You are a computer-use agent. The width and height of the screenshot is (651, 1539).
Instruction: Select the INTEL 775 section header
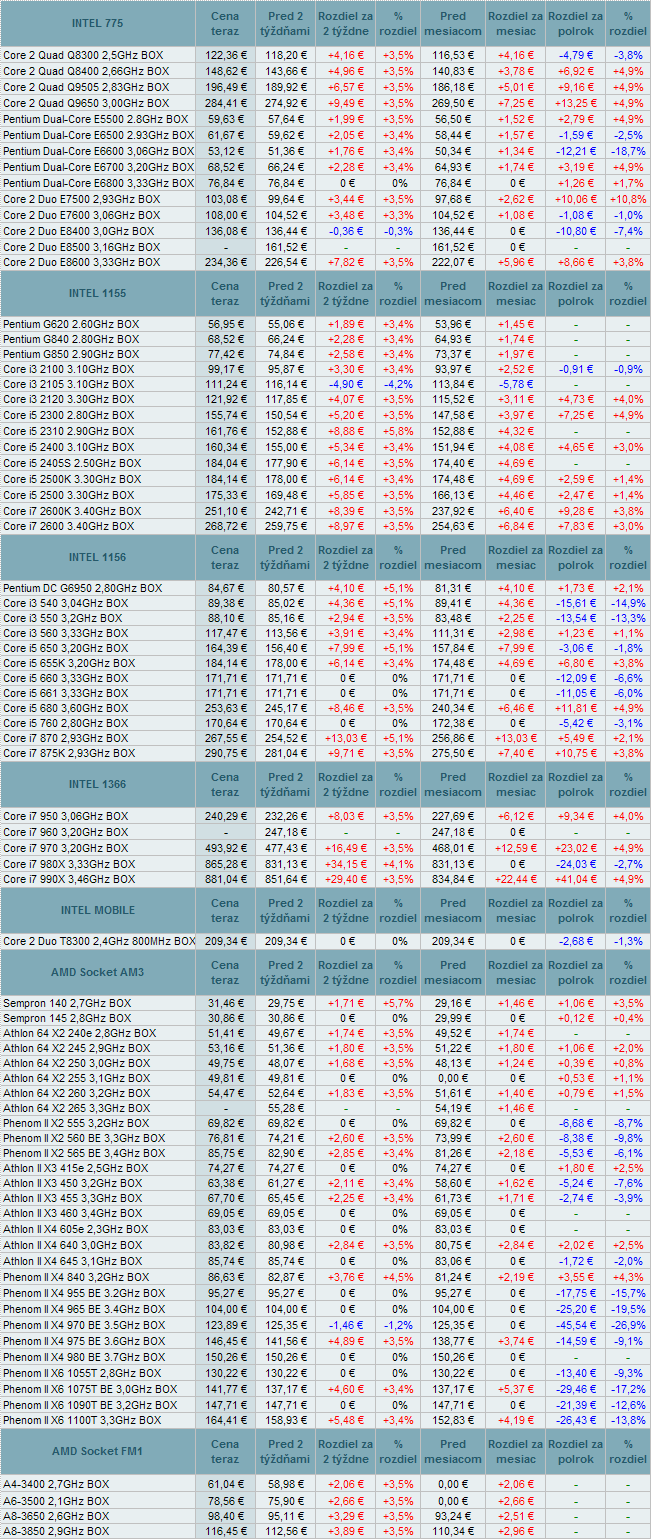click(98, 23)
